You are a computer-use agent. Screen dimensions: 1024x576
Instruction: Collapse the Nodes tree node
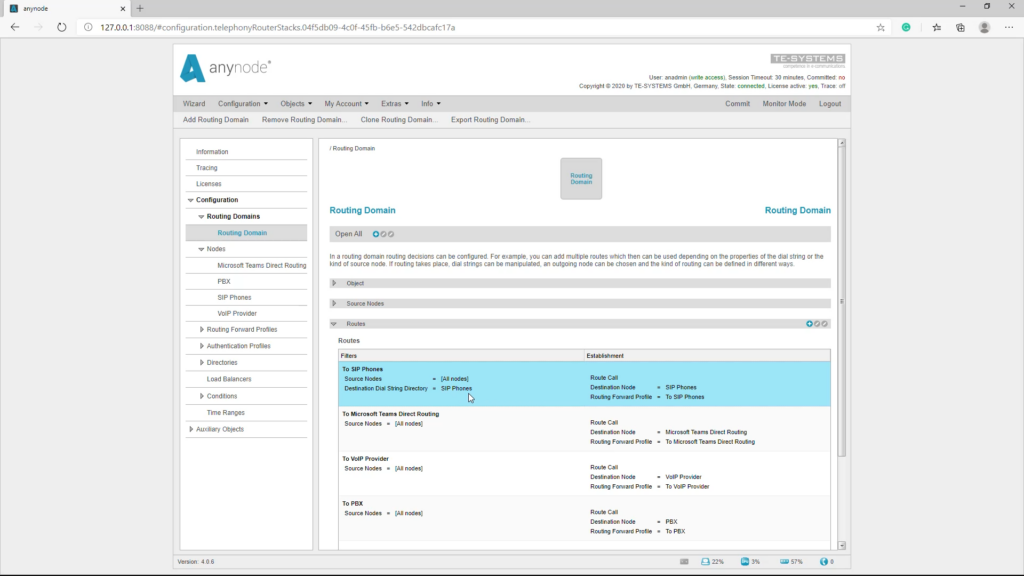[201, 249]
